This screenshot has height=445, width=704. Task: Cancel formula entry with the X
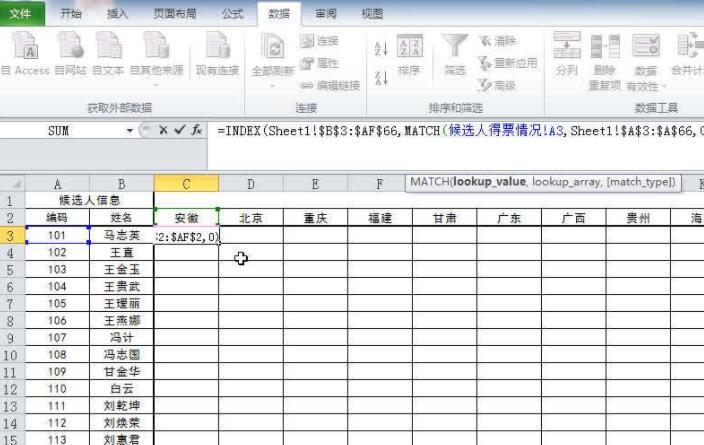pos(163,130)
